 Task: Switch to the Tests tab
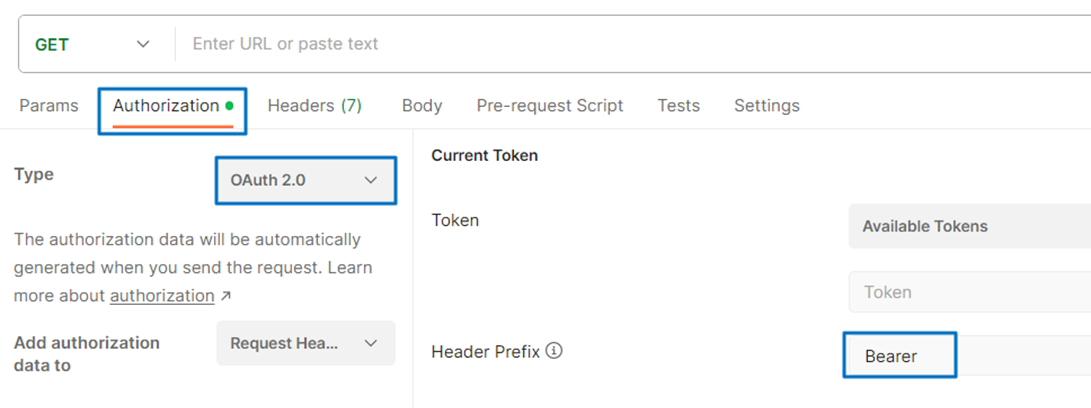[x=679, y=106]
